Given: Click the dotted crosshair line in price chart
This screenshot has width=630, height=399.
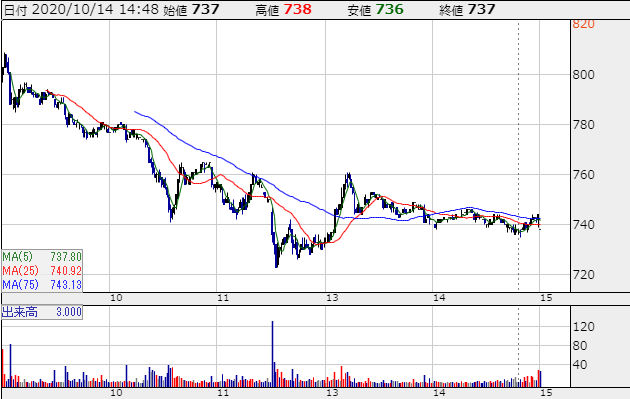Looking at the screenshot, I should pos(518,157).
